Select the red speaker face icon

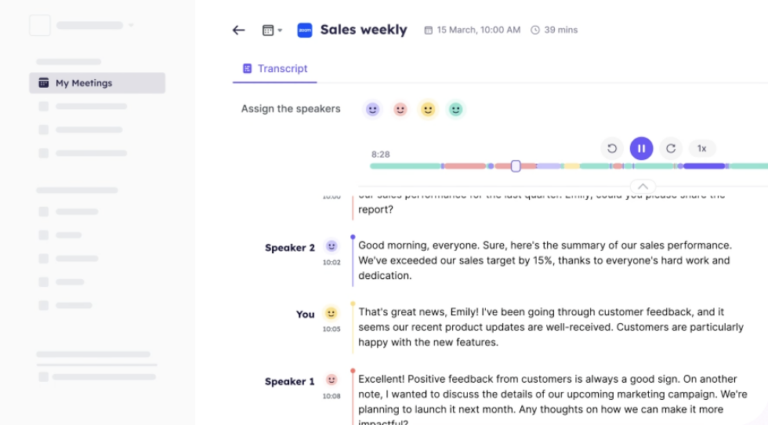[x=400, y=109]
